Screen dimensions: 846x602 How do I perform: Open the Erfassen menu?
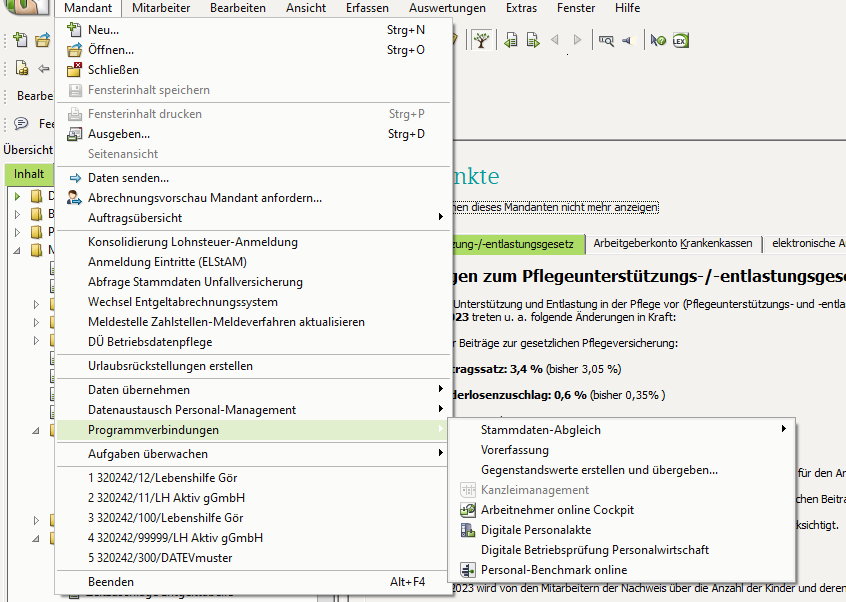[367, 8]
